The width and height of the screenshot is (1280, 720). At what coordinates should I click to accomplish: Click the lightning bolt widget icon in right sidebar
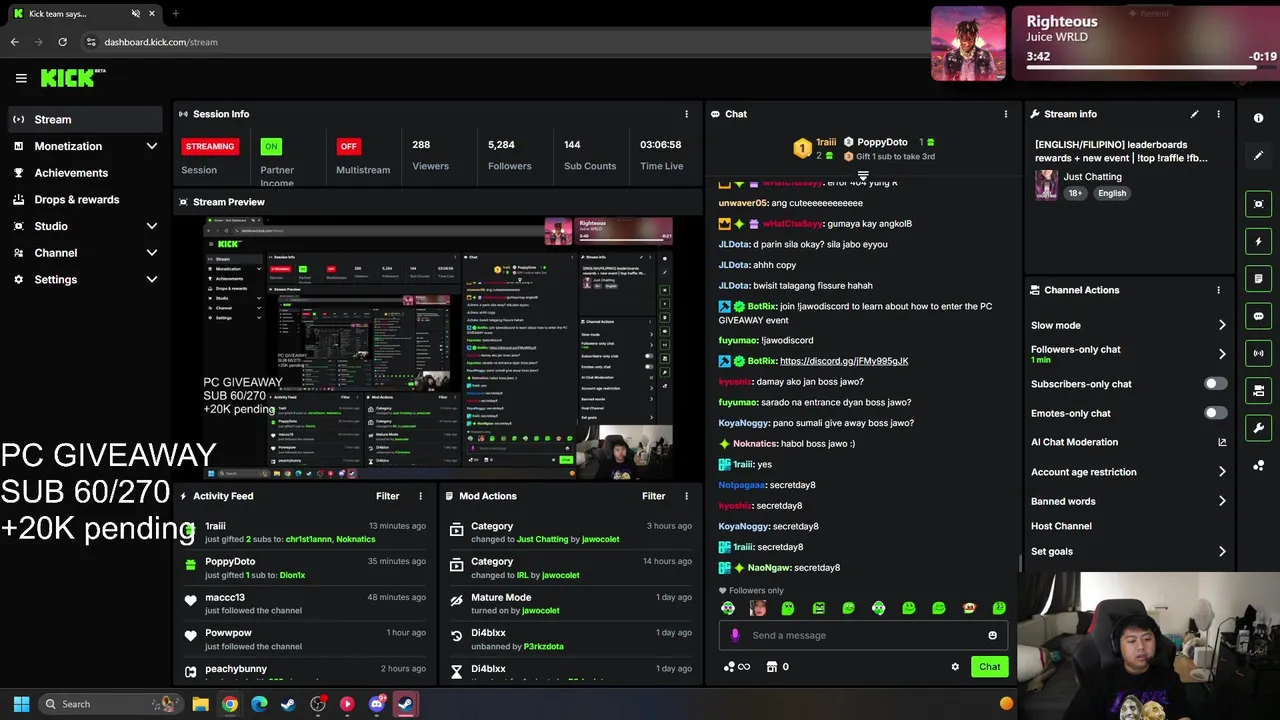(1258, 241)
